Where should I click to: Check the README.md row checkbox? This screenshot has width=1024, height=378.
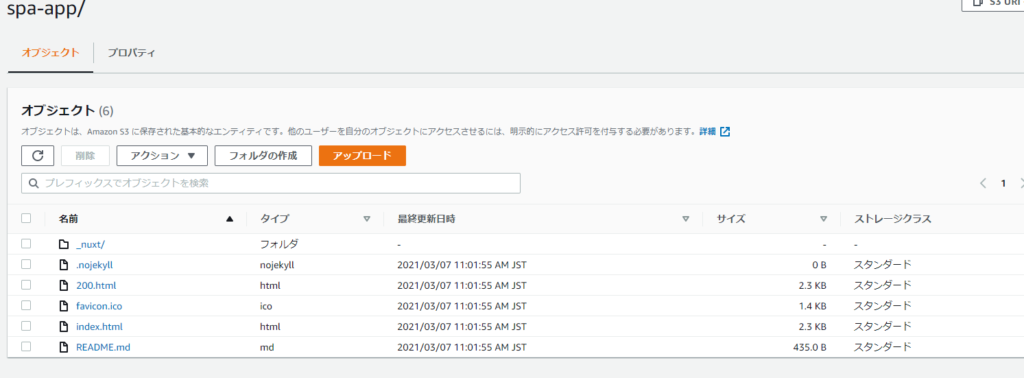(26, 347)
